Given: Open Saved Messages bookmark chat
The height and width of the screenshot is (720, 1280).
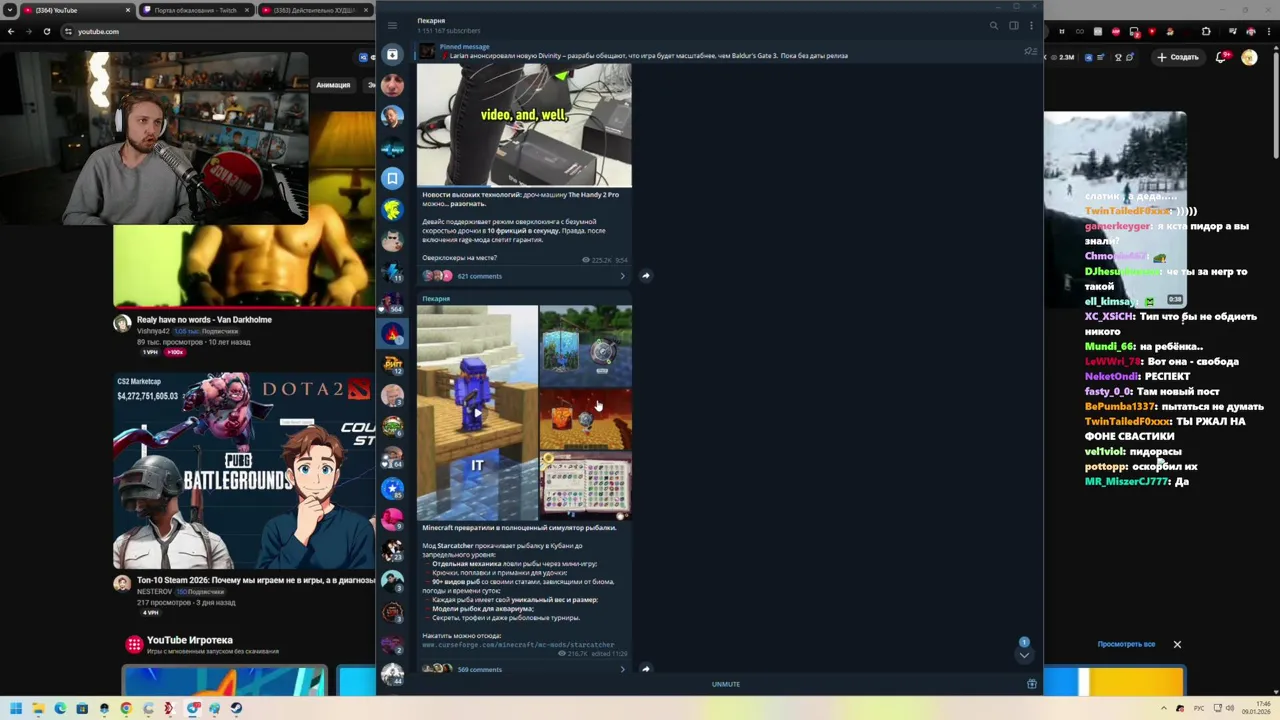Looking at the screenshot, I should (x=392, y=178).
